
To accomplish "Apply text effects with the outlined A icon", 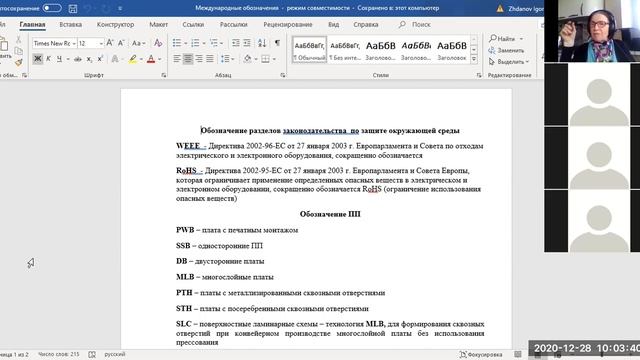I will [115, 59].
